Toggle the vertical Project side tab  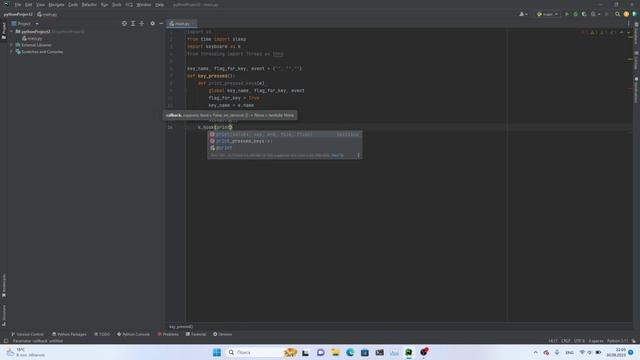click(4, 31)
